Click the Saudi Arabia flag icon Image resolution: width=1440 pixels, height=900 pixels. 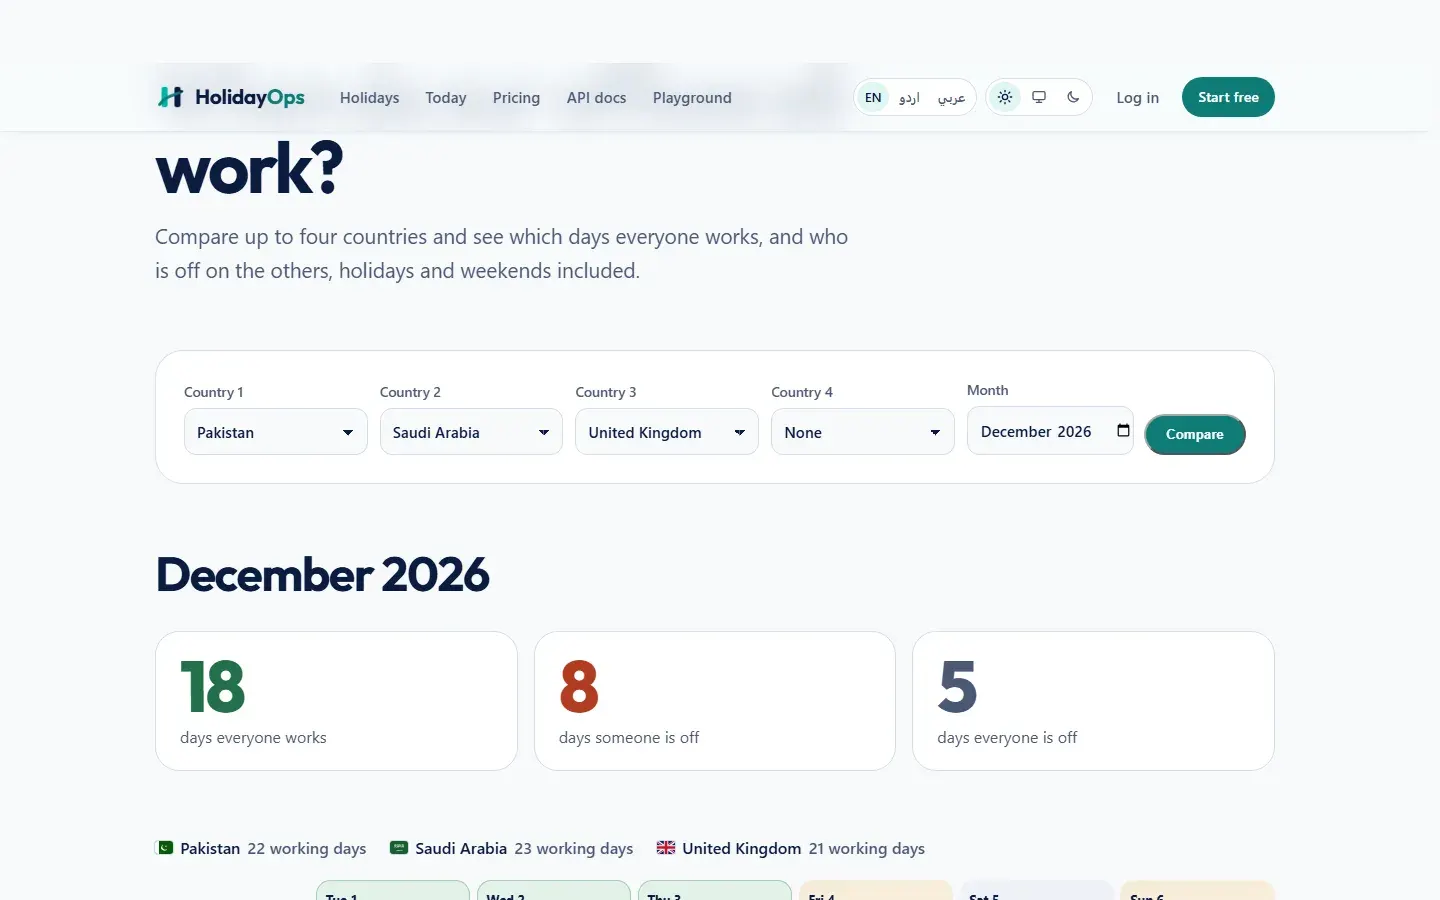tap(399, 848)
